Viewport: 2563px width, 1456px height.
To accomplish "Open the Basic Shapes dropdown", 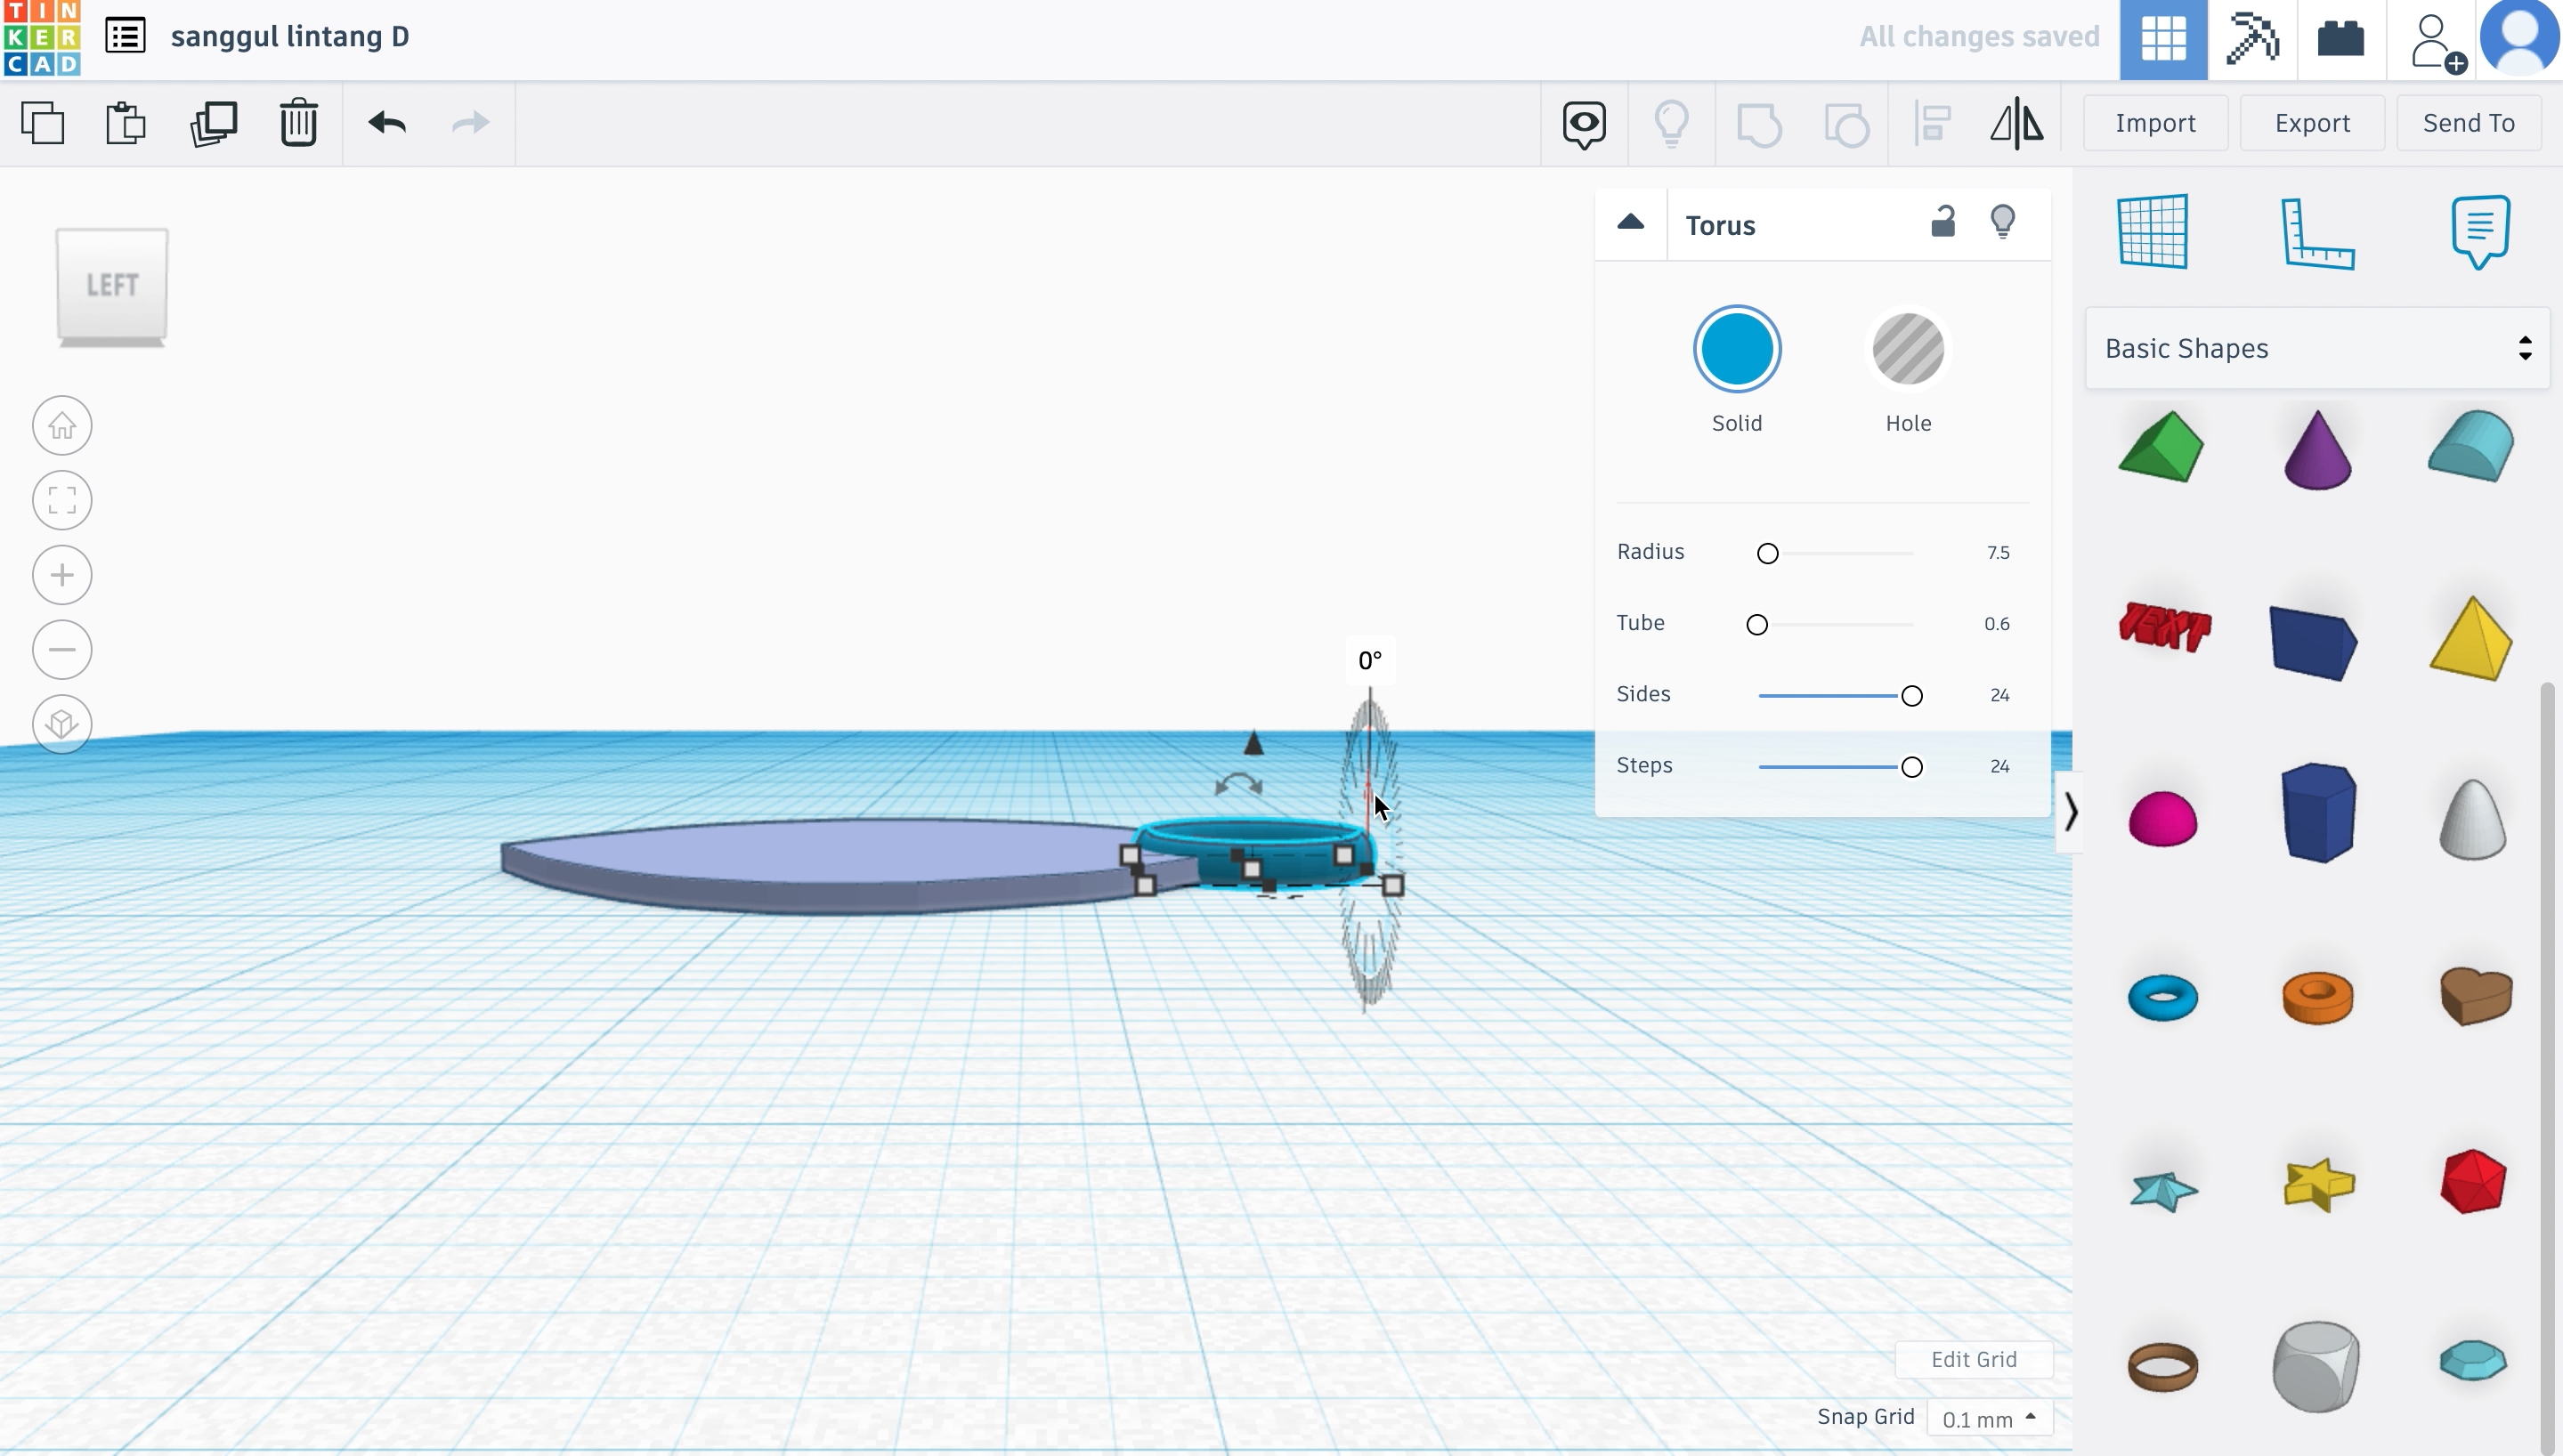I will click(2317, 348).
